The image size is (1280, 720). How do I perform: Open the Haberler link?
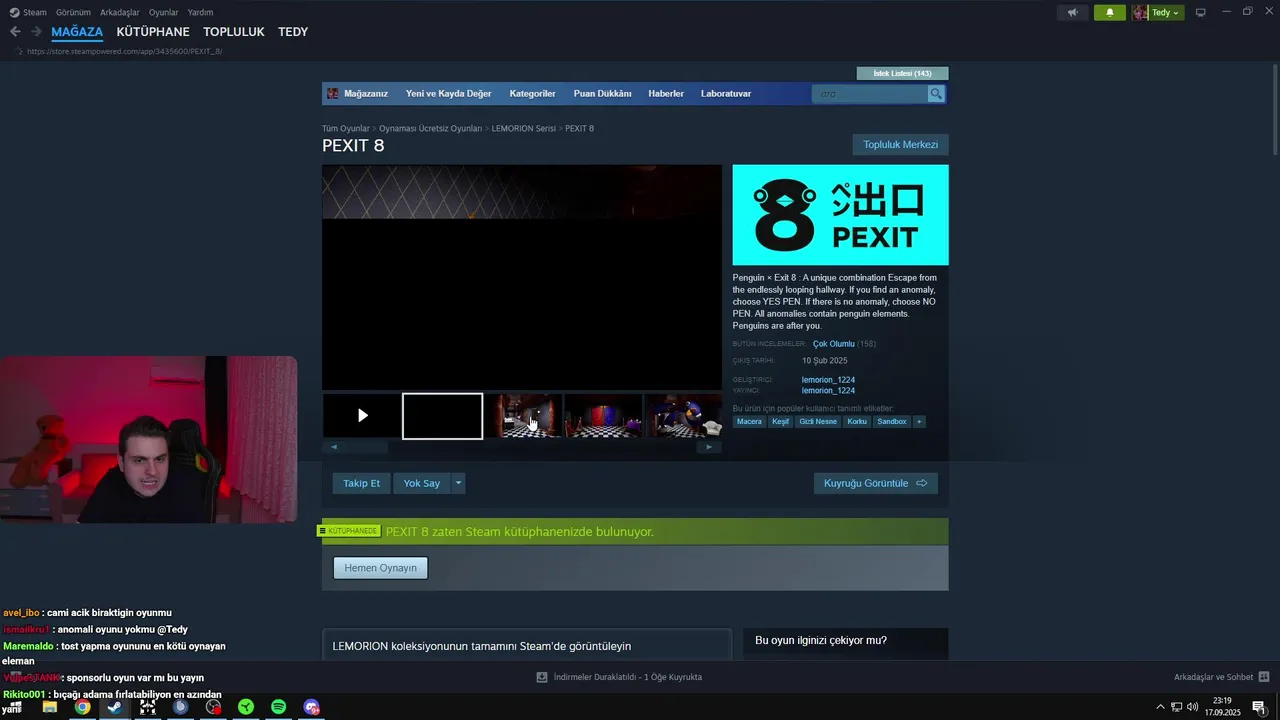point(666,94)
